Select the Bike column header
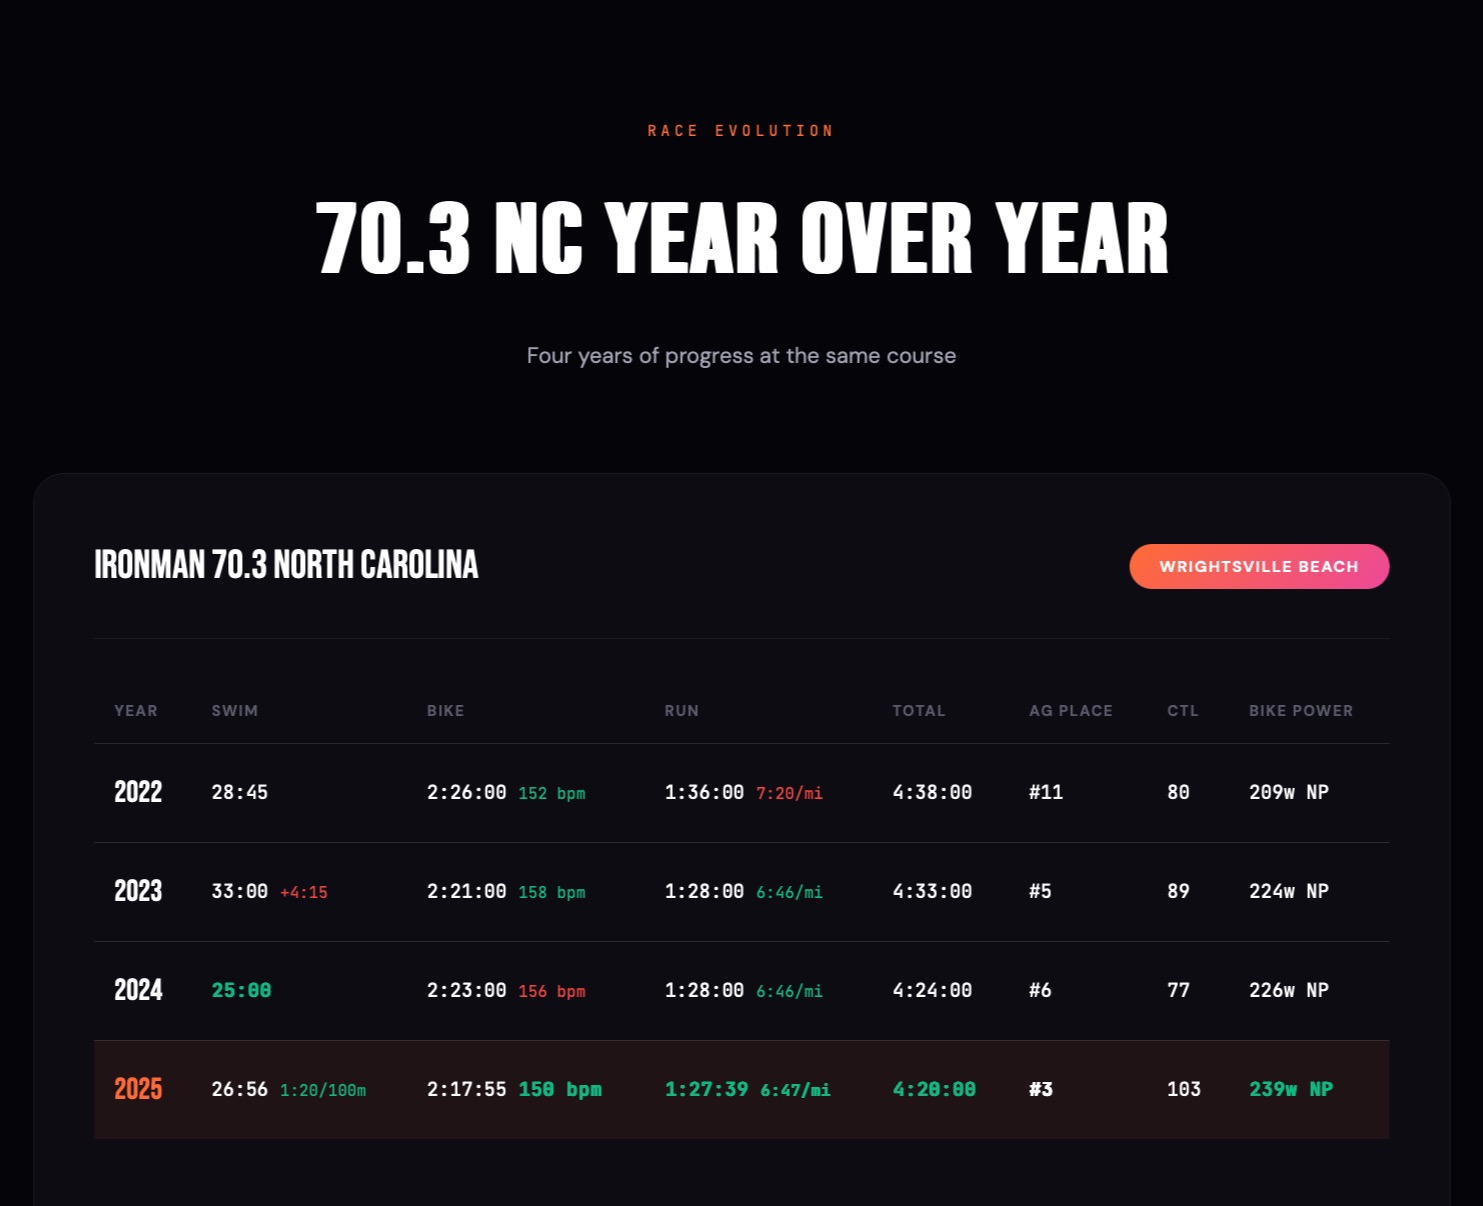 (446, 711)
